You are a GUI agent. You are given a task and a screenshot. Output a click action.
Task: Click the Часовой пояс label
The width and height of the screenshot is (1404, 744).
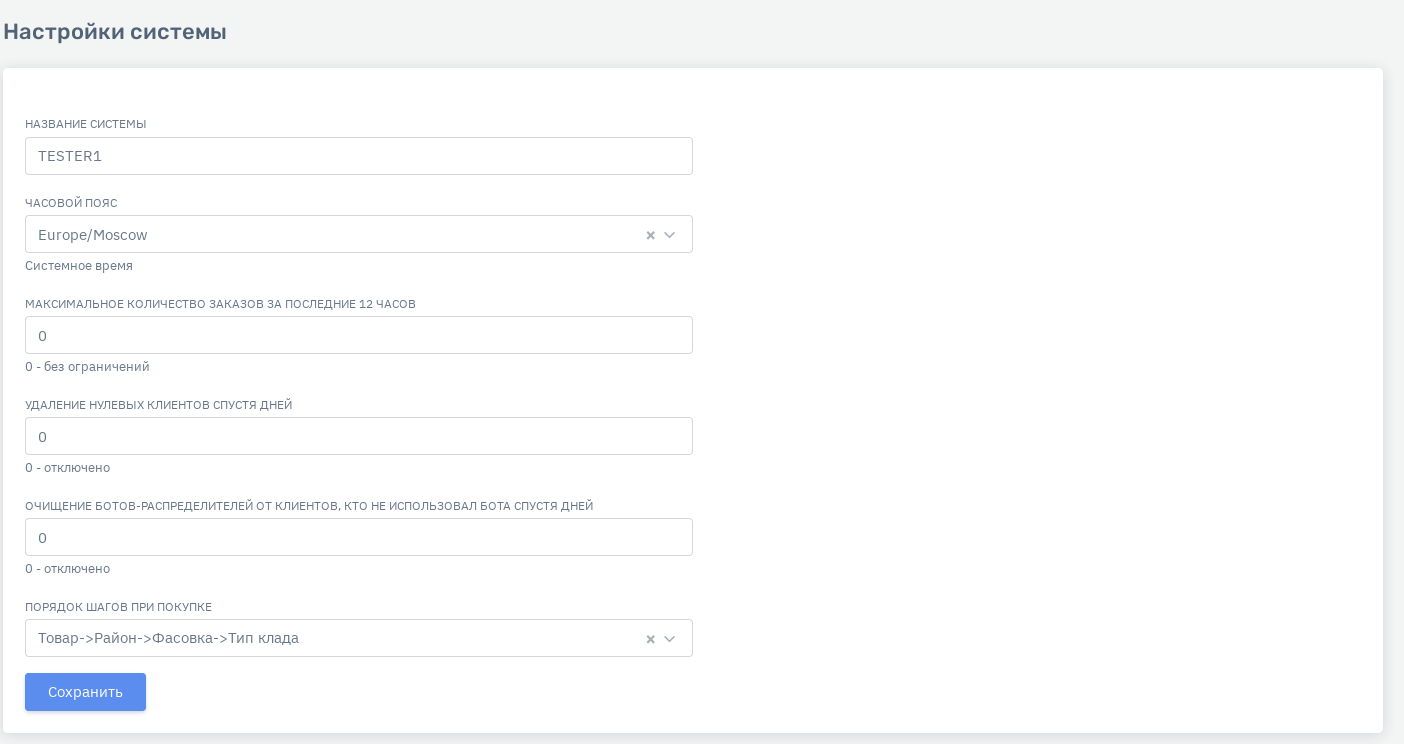(71, 203)
